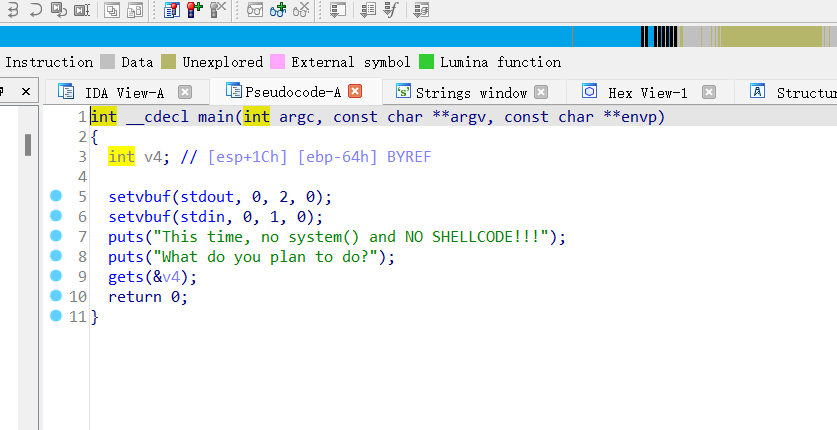Add a breakpoint with the red-plus icon
Viewport: 837px width, 430px height.
(195, 10)
